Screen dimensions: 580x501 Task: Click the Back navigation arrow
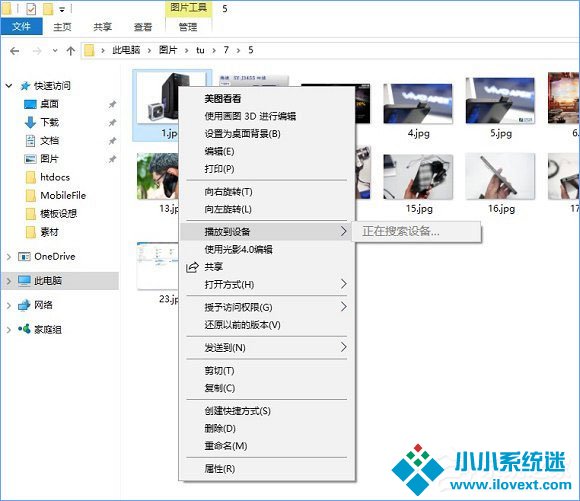click(14, 51)
